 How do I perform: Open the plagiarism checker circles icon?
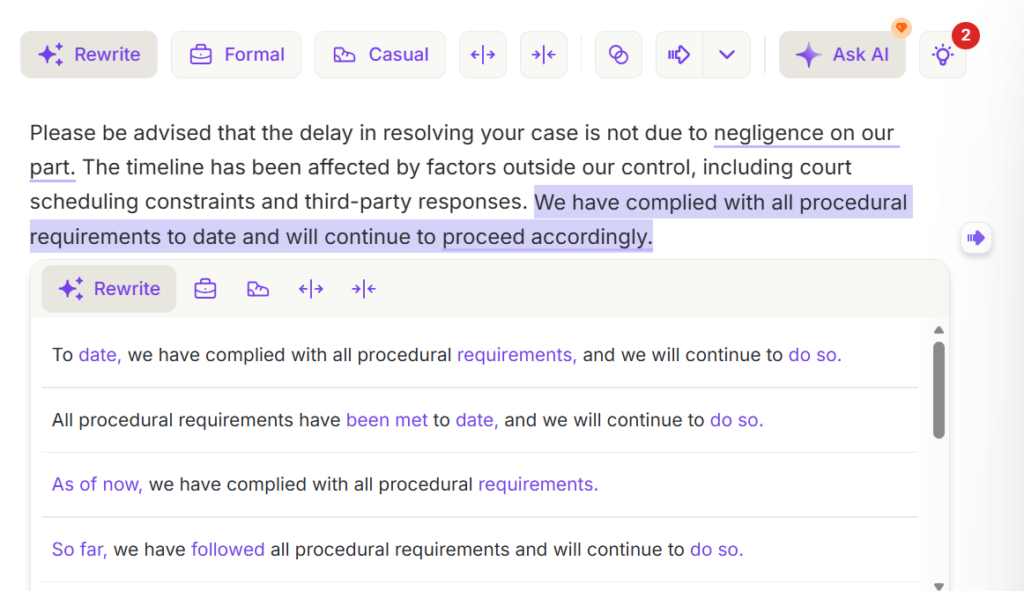coord(618,55)
